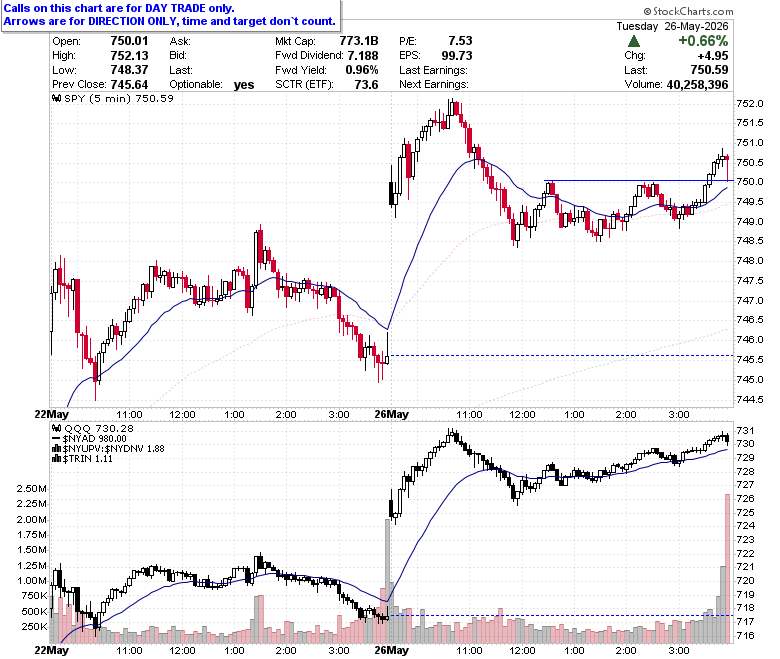Image resolution: width=780 pixels, height=659 pixels.
Task: Click the bar icon next to $NYUPV:$NYDNV
Action: click(x=57, y=449)
